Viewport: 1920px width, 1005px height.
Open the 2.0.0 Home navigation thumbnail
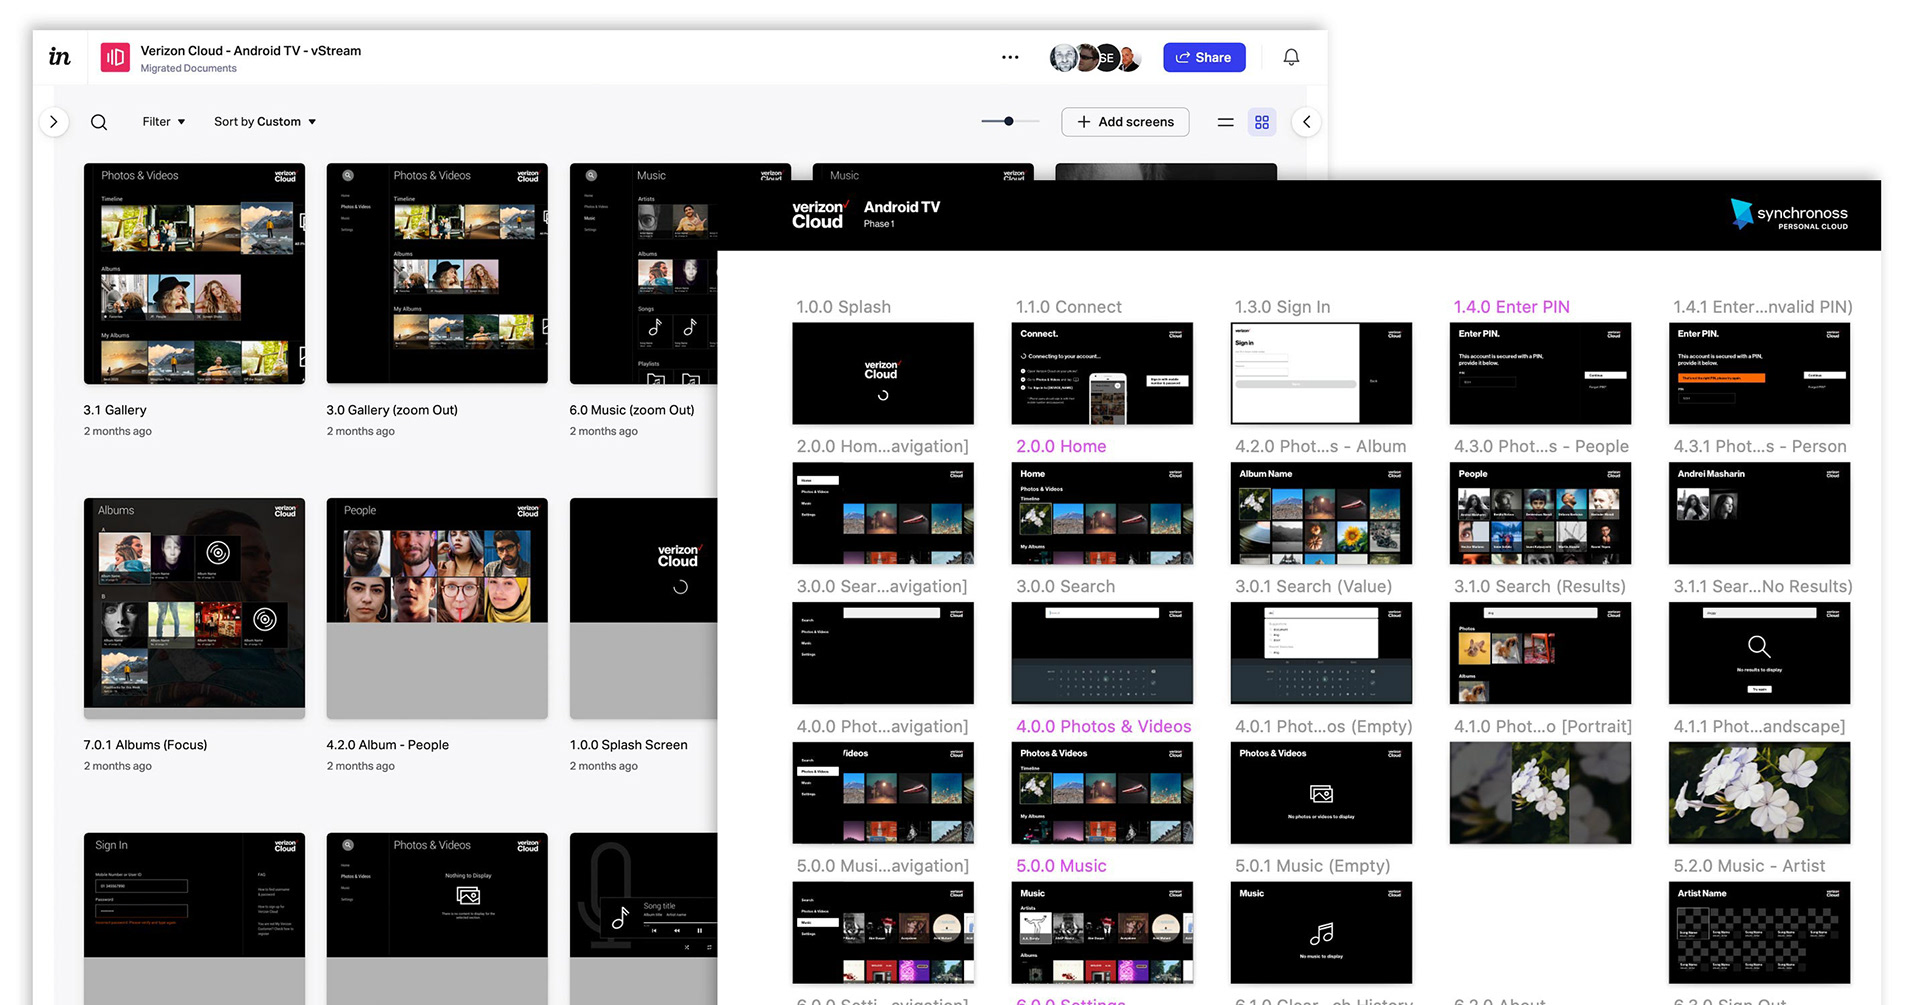coord(882,513)
